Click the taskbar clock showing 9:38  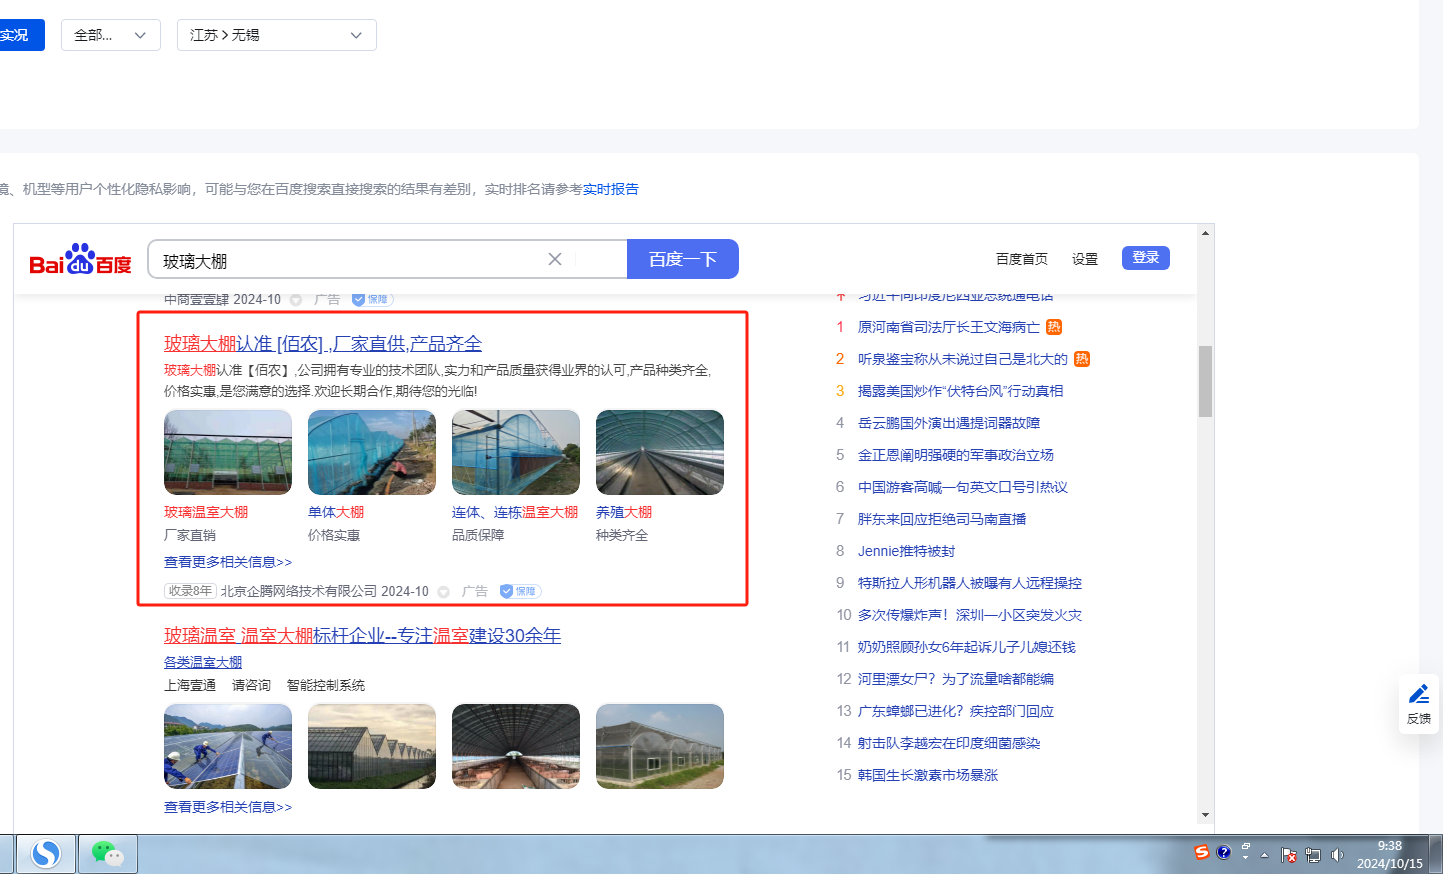coord(1390,855)
